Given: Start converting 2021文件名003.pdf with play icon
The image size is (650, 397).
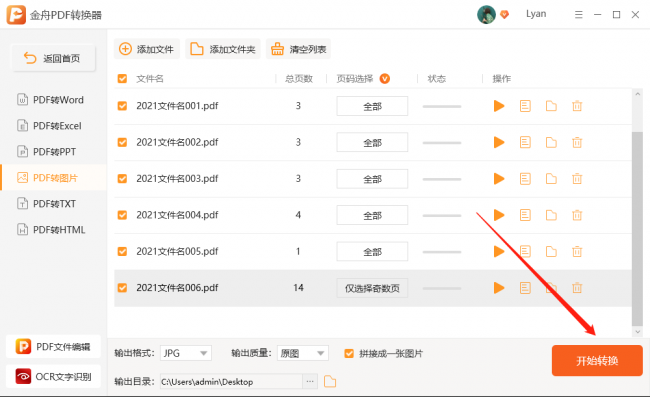Looking at the screenshot, I should (x=499, y=179).
